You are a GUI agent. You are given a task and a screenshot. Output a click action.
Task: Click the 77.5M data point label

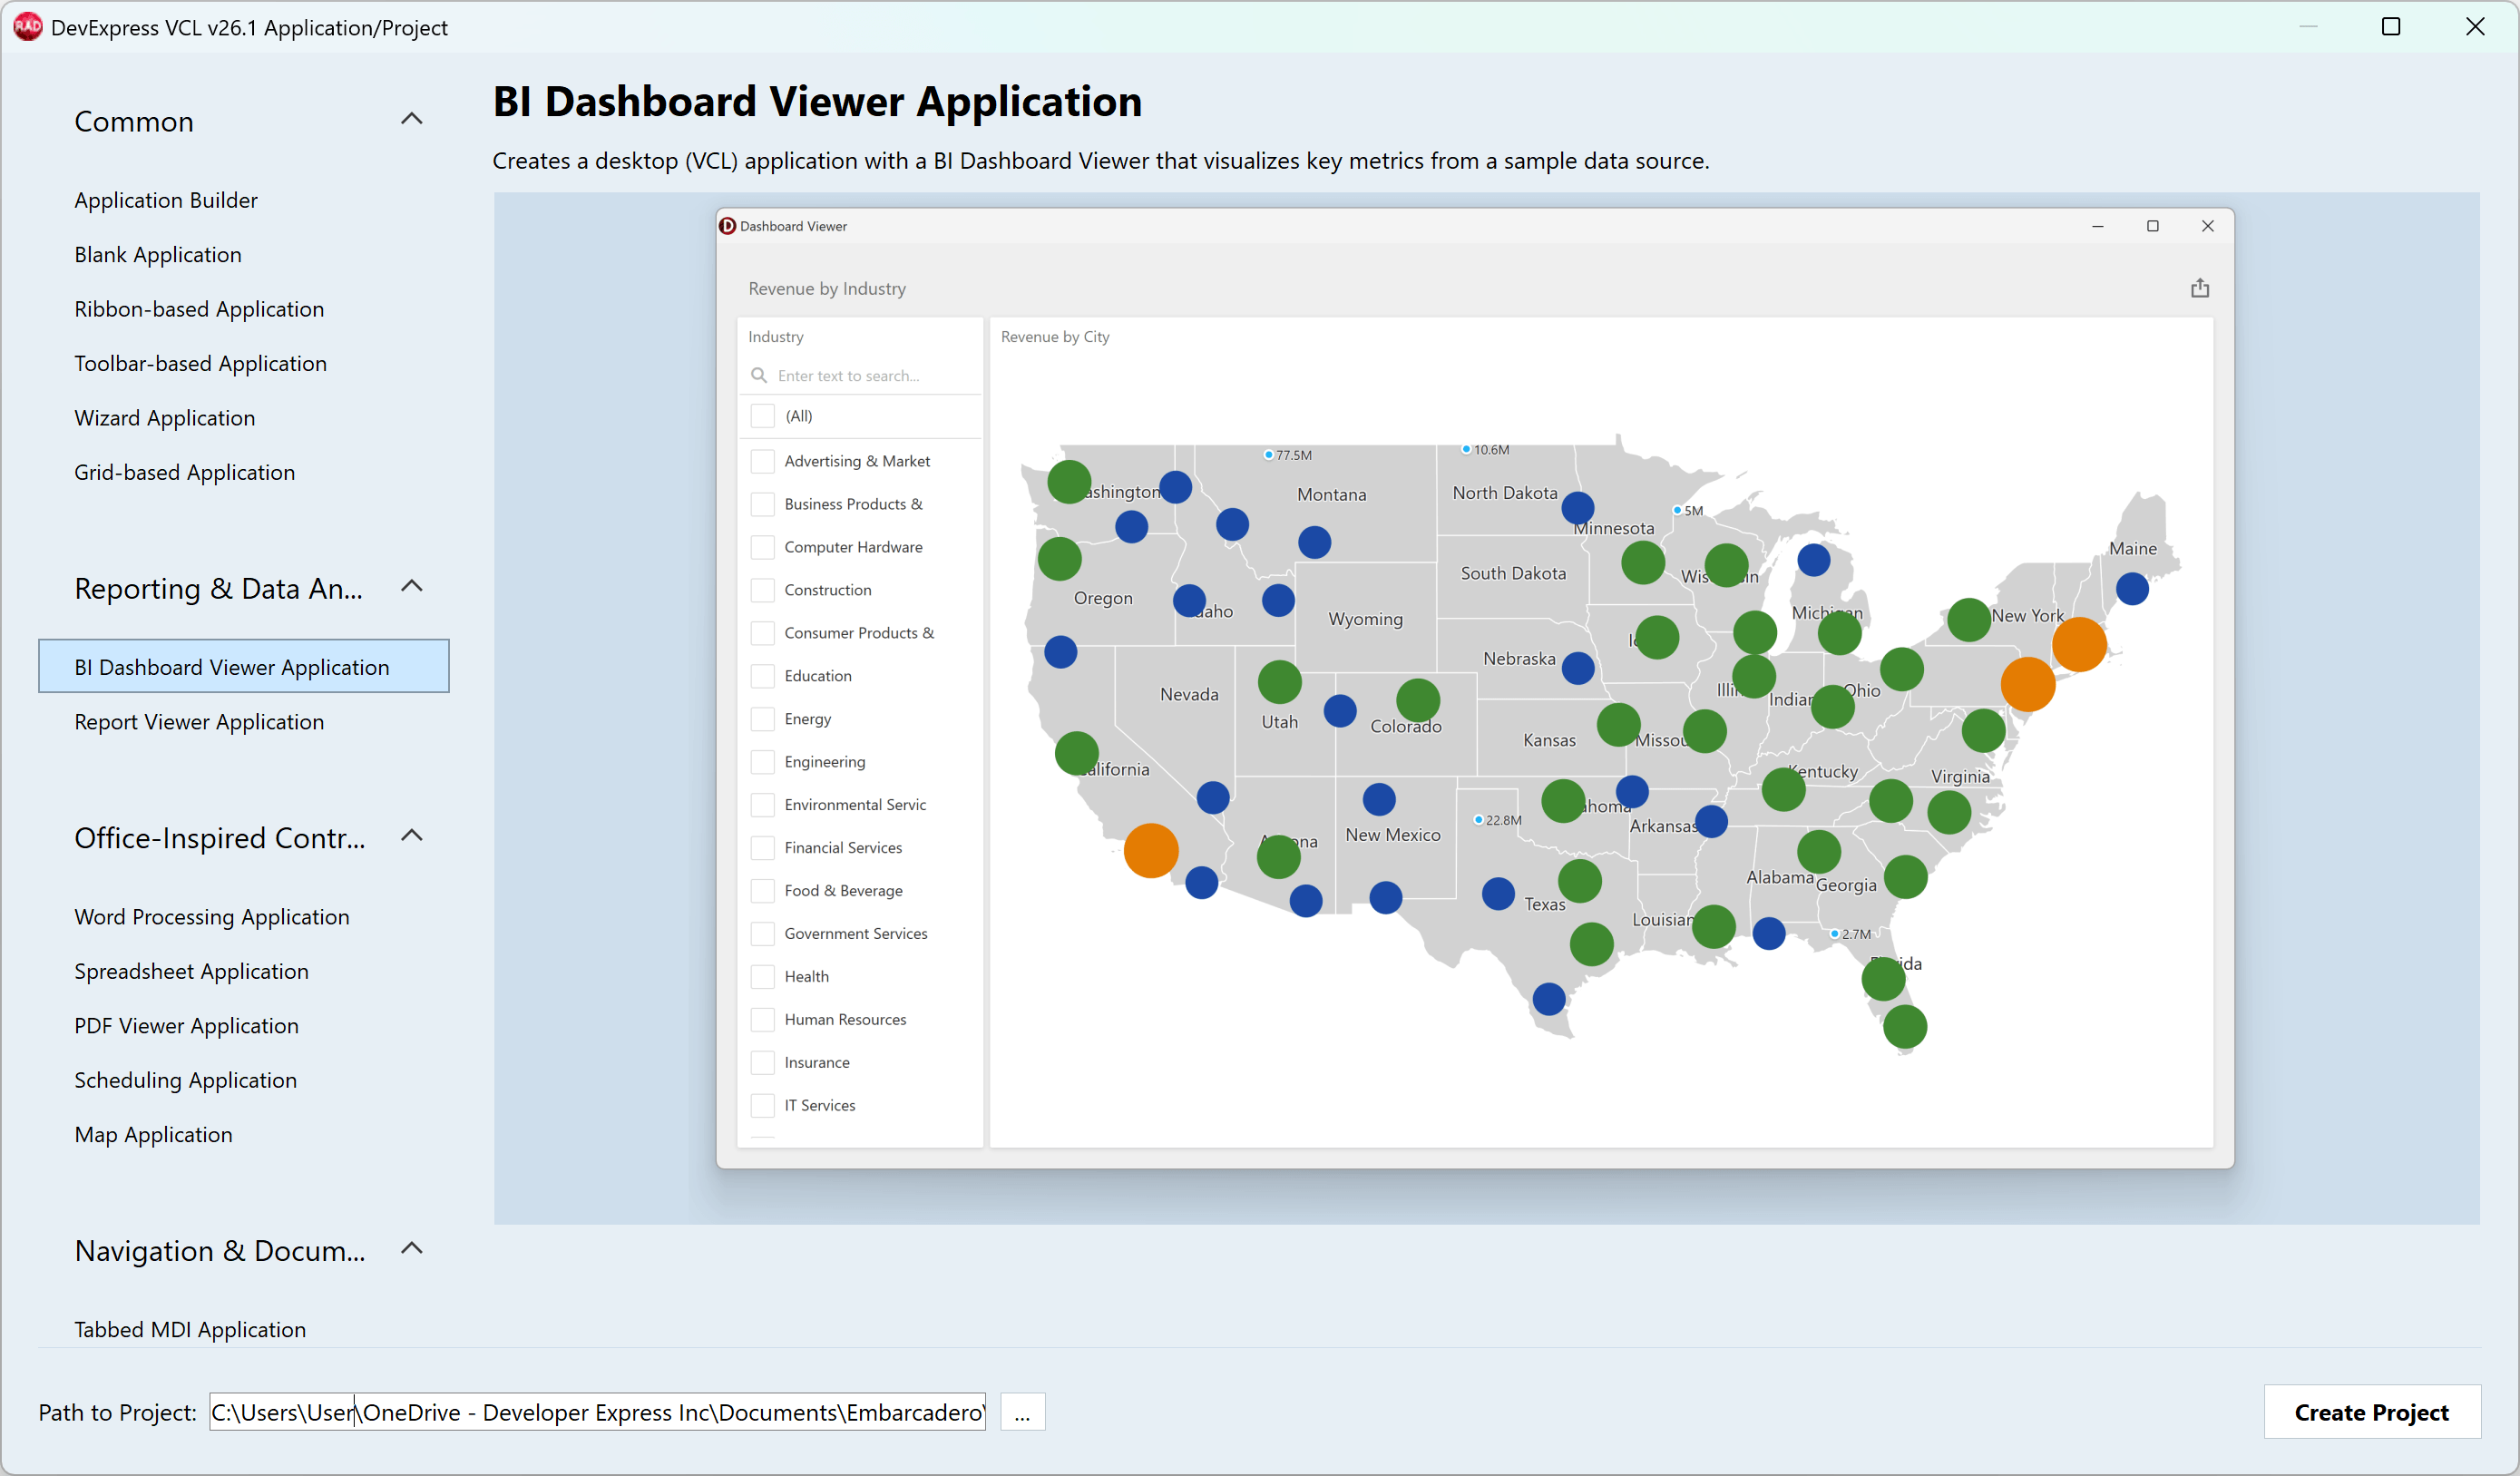1293,455
